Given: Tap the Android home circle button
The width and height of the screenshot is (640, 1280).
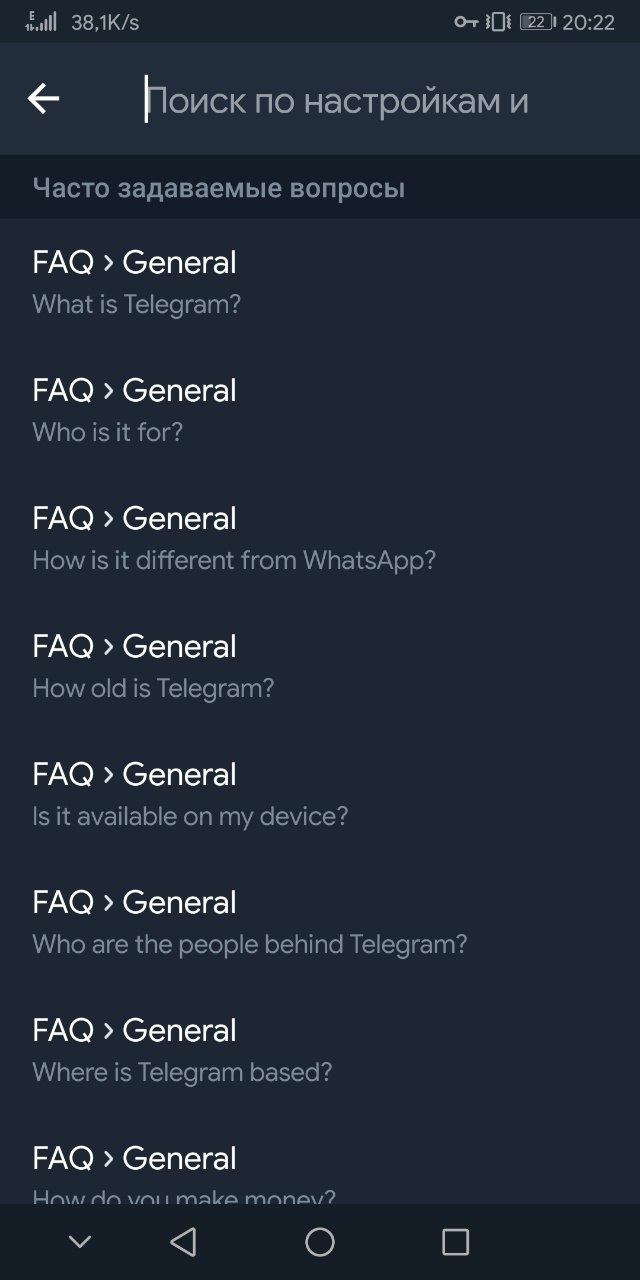Looking at the screenshot, I should coord(320,1242).
